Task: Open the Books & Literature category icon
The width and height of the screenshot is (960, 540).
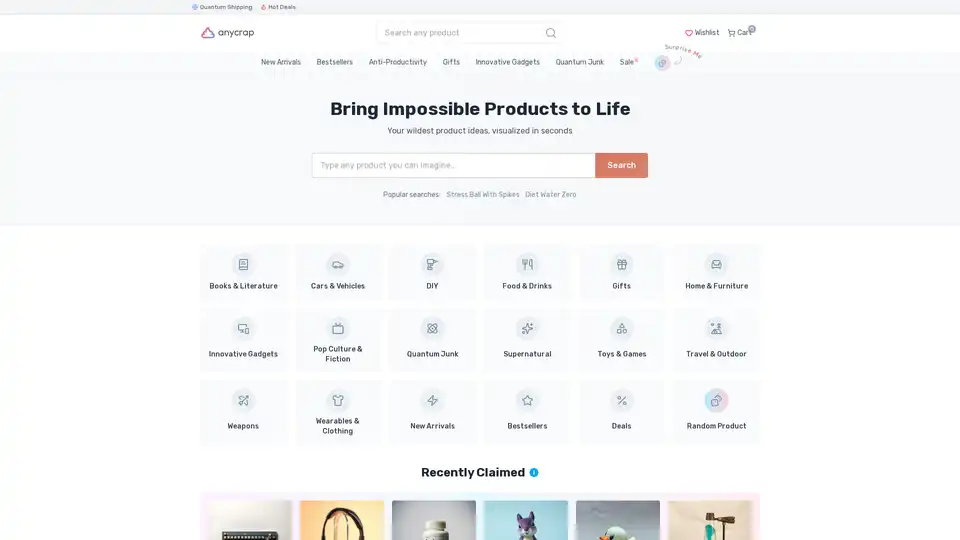Action: [x=243, y=264]
